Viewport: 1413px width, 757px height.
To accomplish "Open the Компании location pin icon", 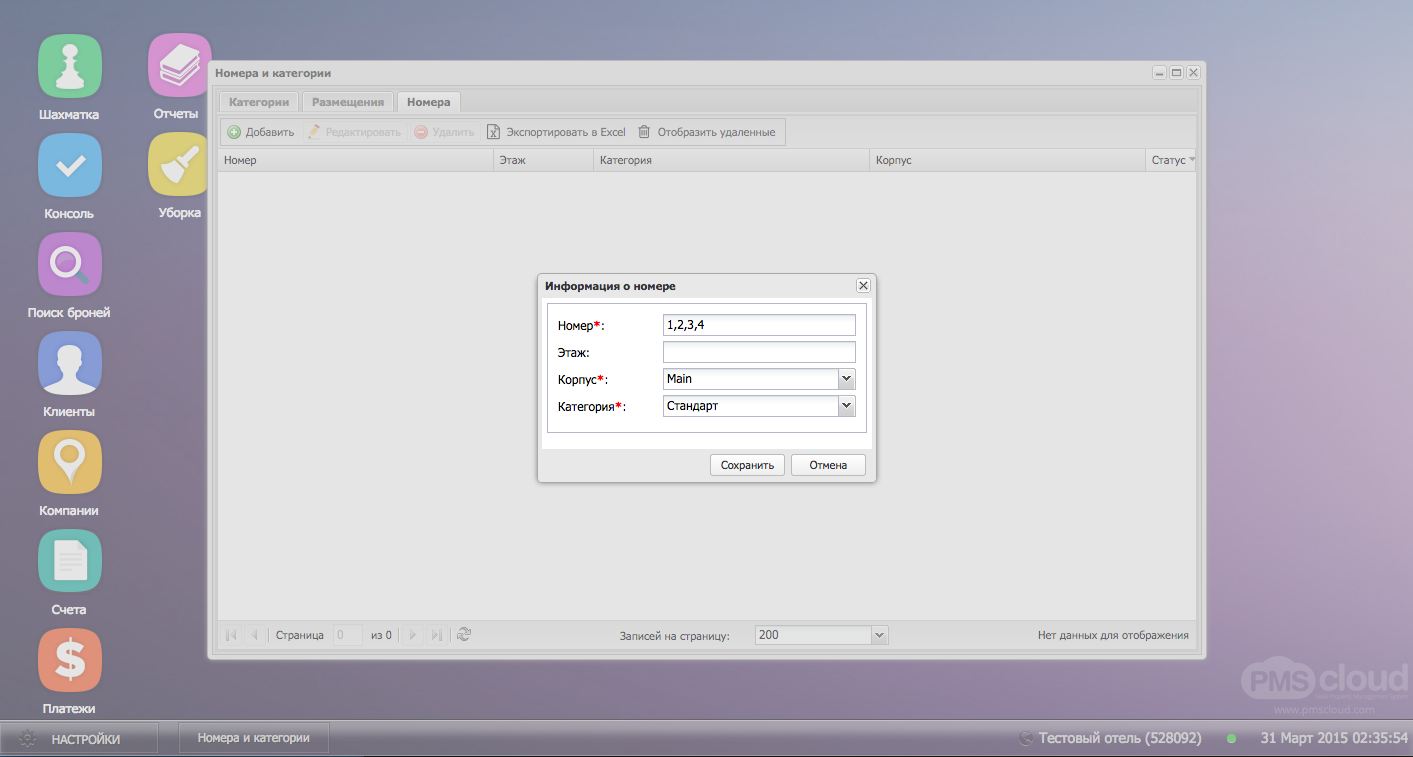I will (69, 462).
